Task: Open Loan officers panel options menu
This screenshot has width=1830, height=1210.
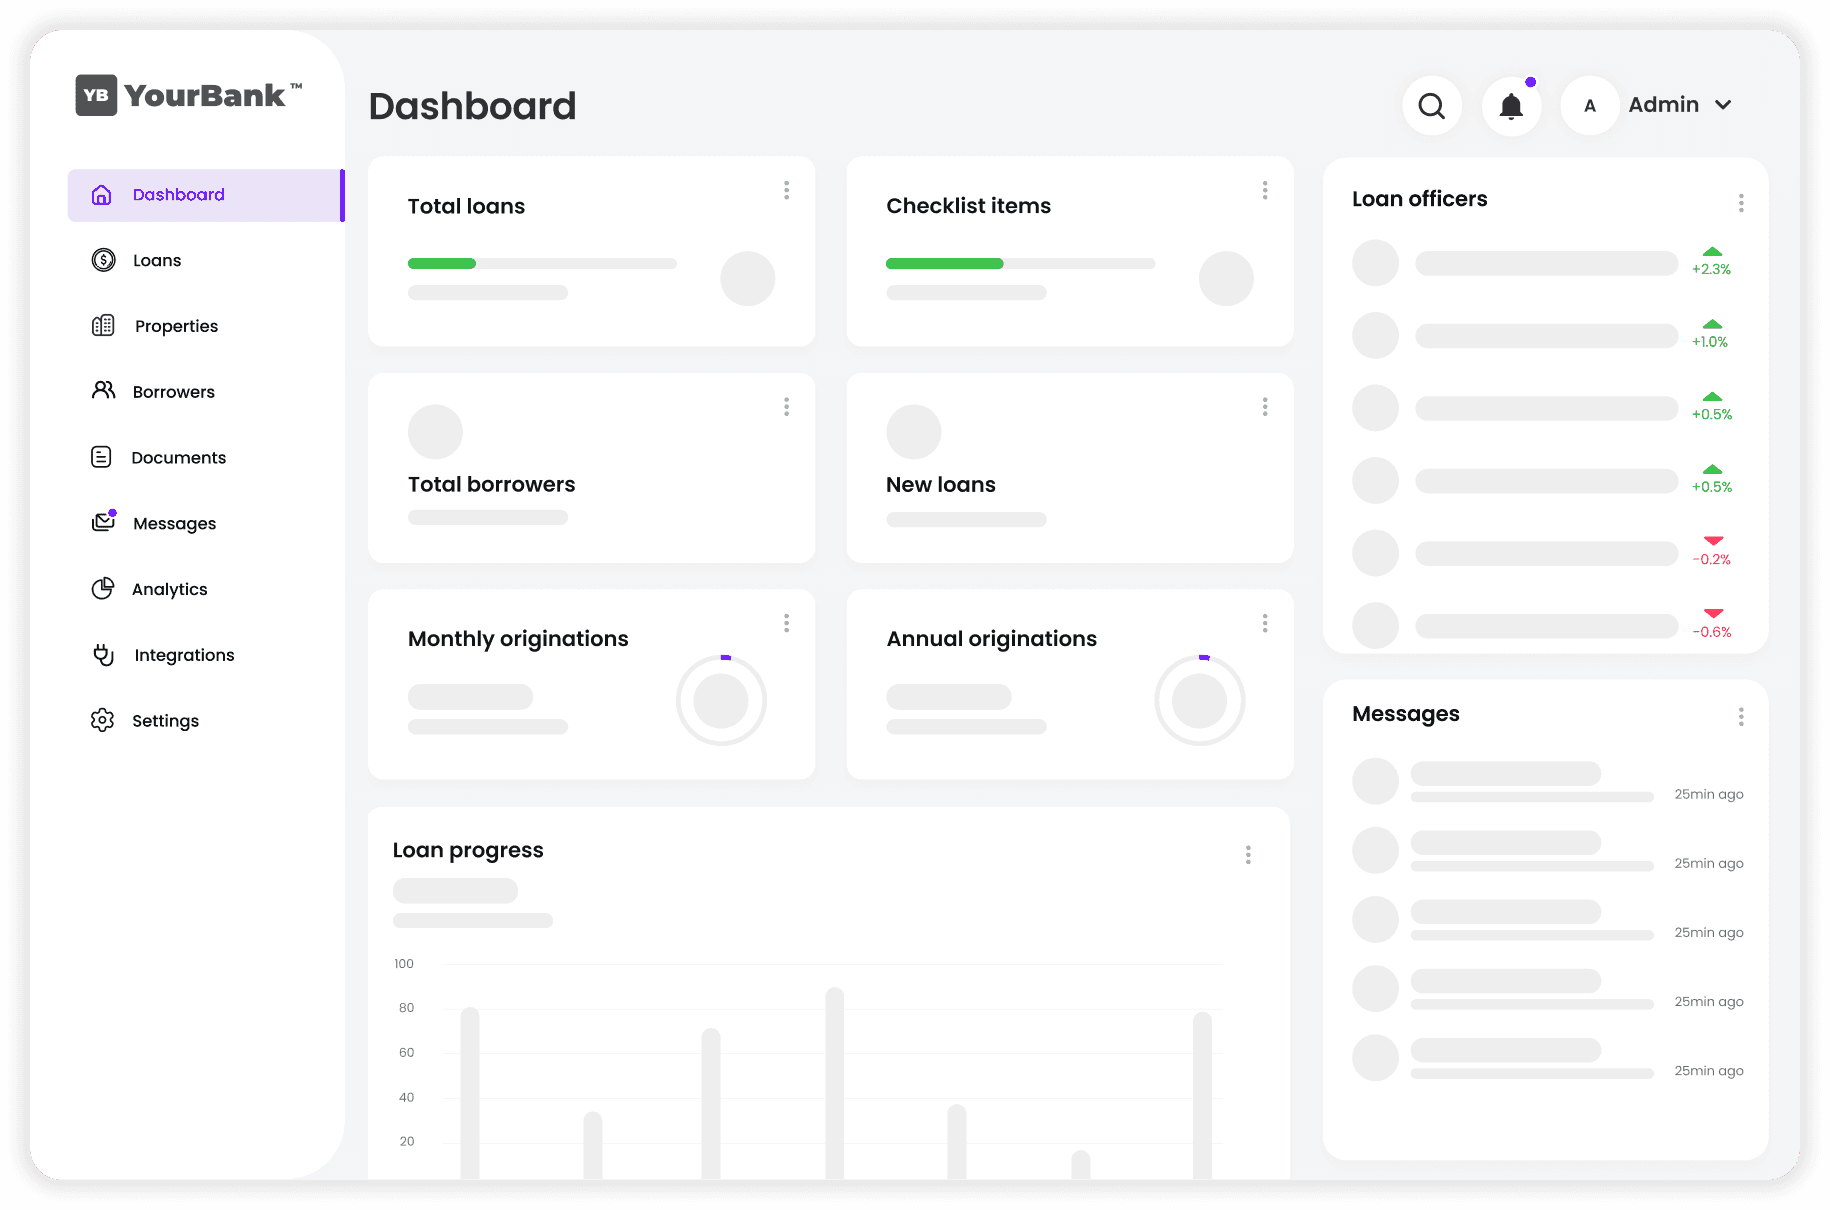Action: point(1741,204)
